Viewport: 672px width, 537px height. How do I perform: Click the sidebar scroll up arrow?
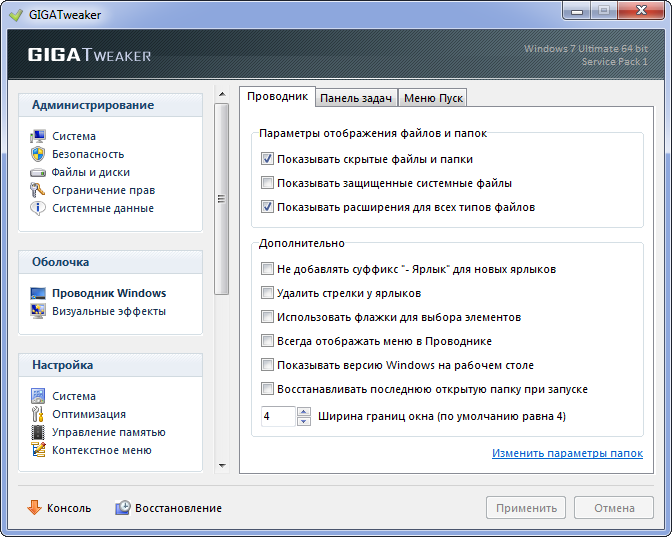click(x=222, y=94)
